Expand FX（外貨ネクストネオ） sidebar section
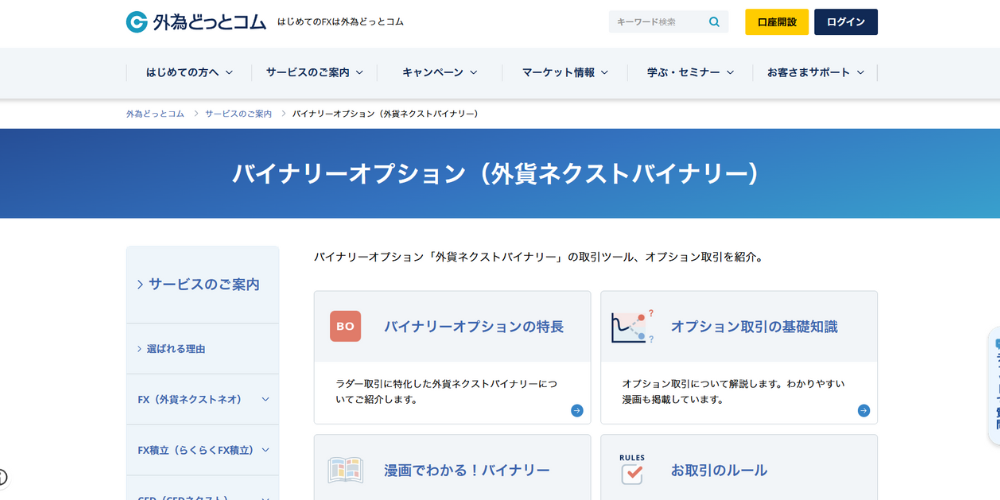This screenshot has width=1000, height=500. pos(203,399)
